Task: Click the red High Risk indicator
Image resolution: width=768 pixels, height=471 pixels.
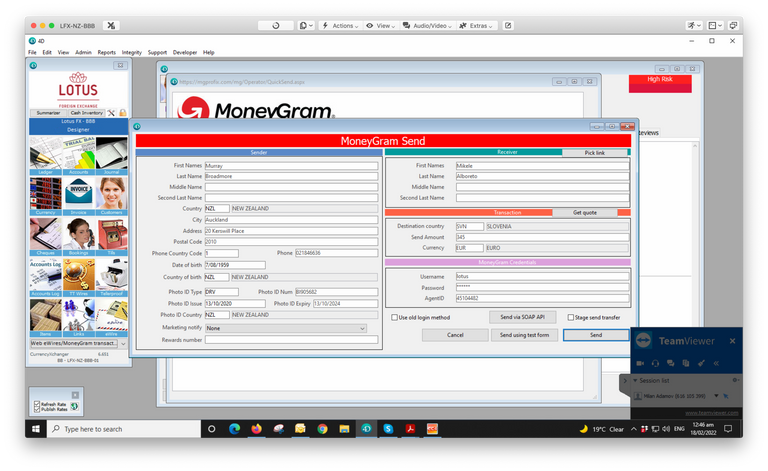Action: (x=660, y=83)
